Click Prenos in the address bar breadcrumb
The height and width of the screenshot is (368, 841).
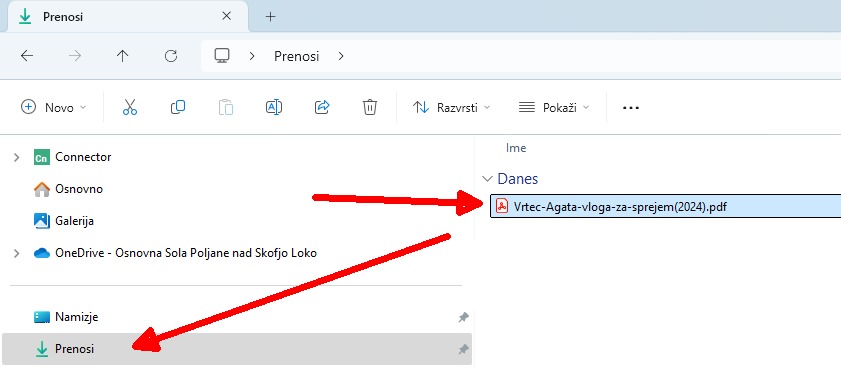point(297,56)
